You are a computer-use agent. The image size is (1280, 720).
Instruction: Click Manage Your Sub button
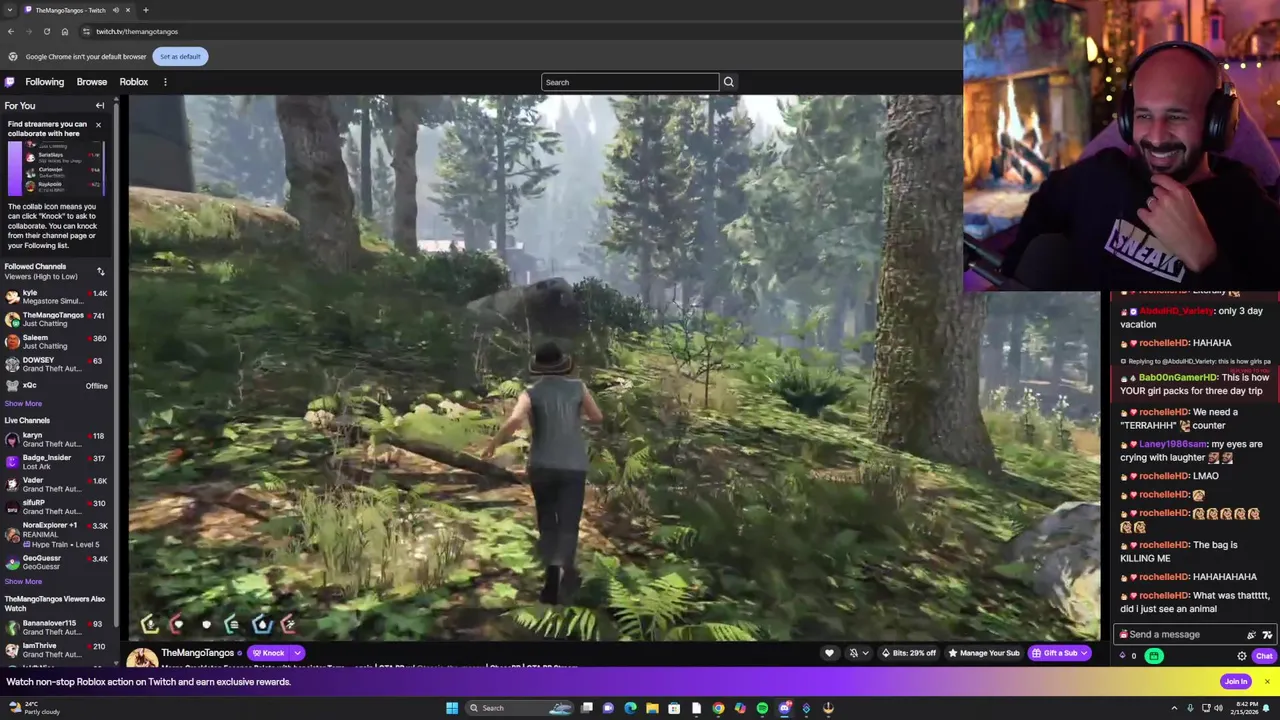pos(983,653)
